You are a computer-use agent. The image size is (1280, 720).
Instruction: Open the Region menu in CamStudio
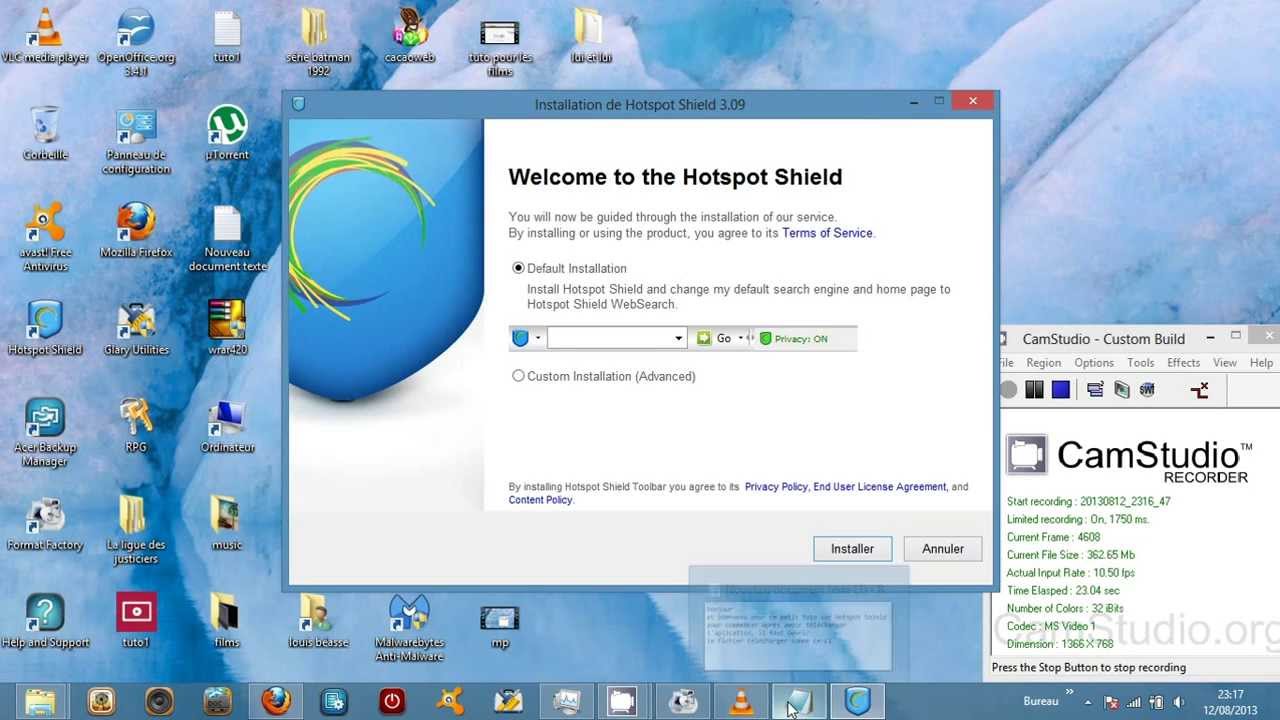click(1043, 363)
